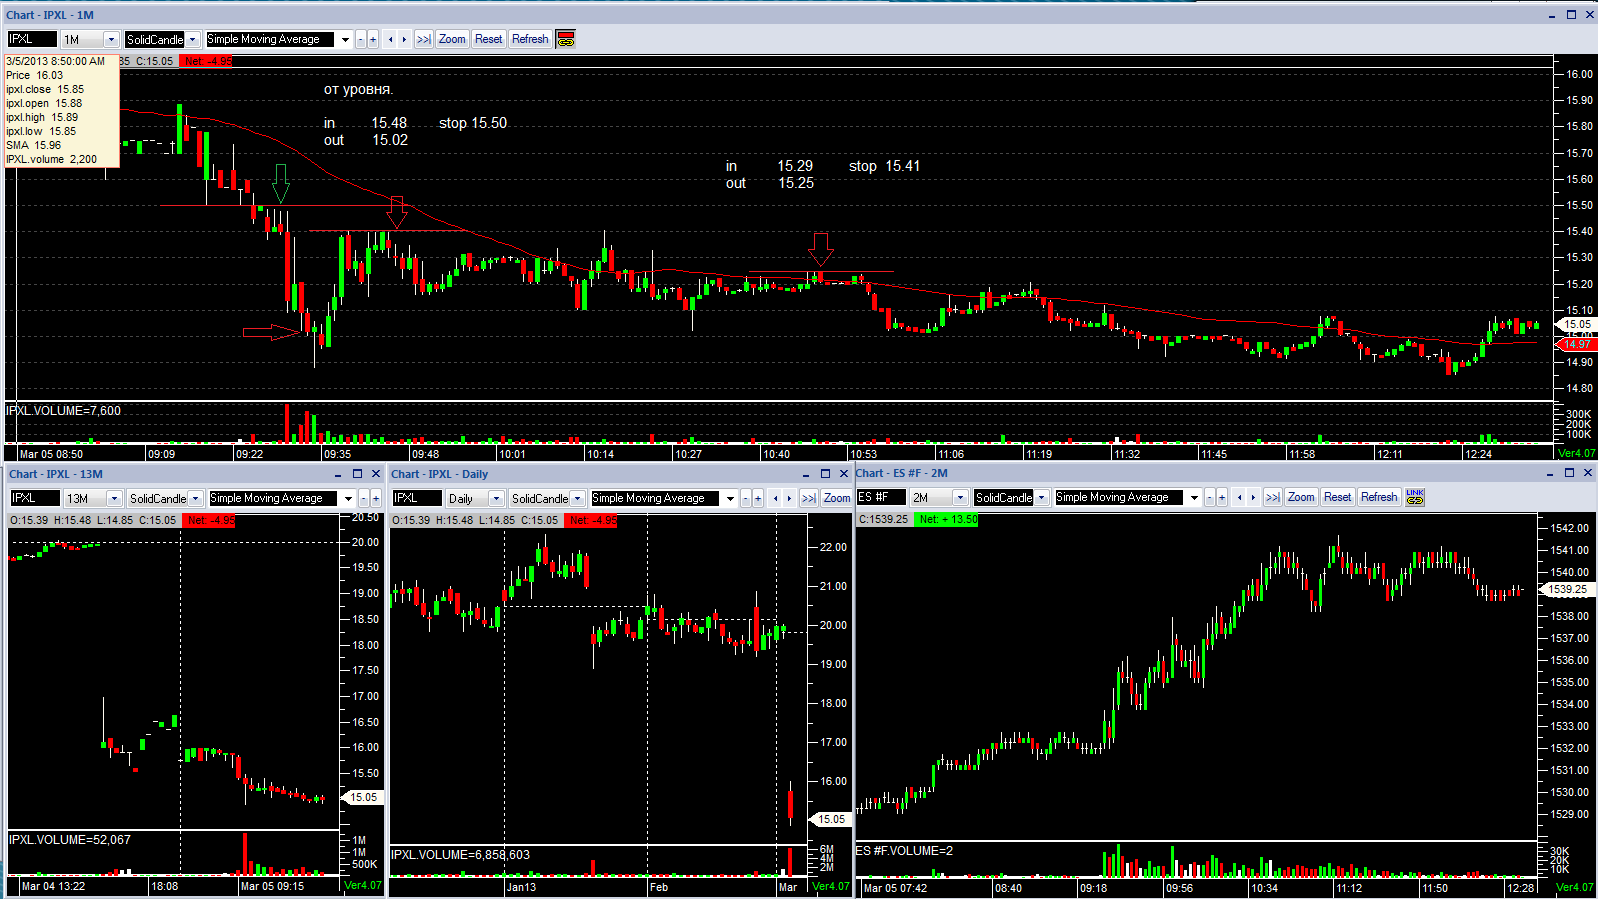
Task: Click plus button in ES #F chart toolbar
Action: 1222,497
